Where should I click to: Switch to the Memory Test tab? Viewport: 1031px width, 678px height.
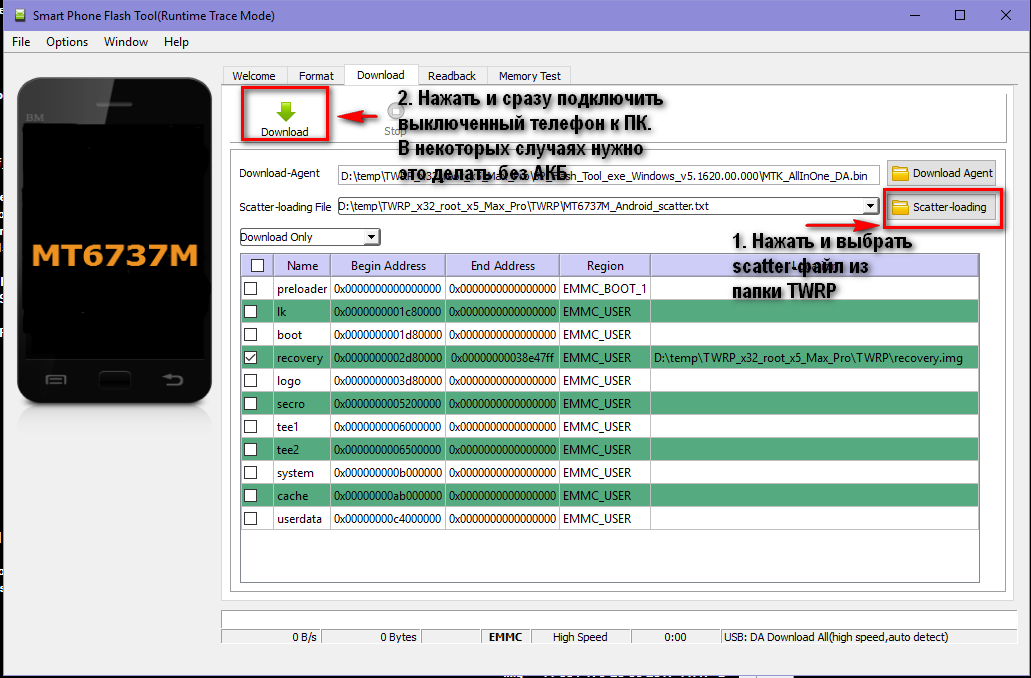click(x=529, y=76)
